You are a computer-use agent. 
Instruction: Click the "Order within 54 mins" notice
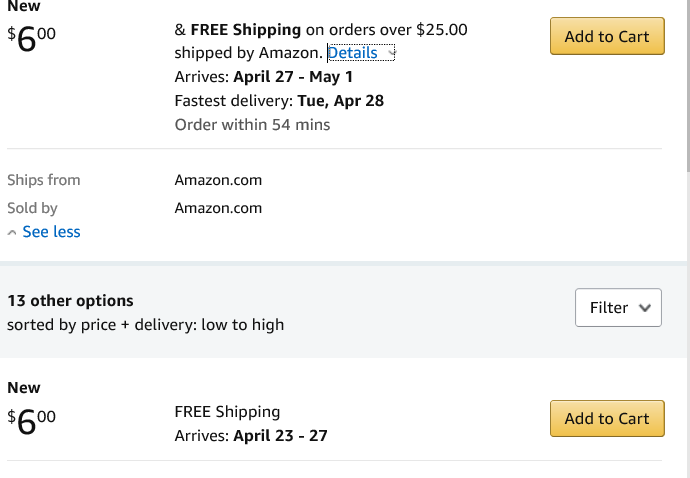[x=252, y=125]
